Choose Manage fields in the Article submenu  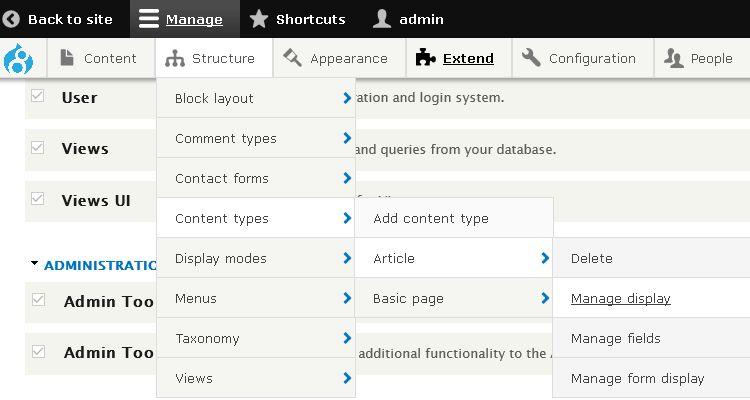pyautogui.click(x=651, y=338)
